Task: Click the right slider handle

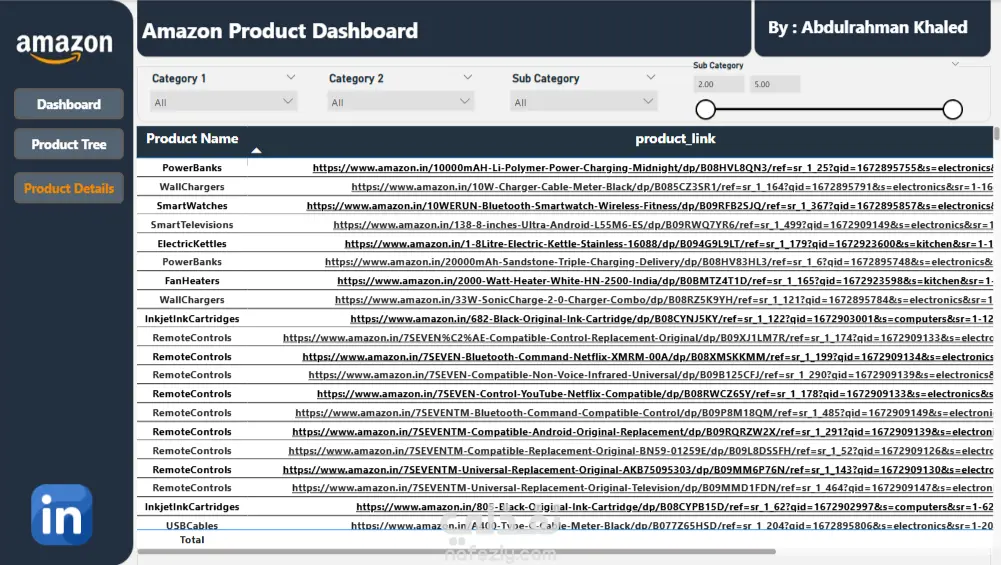Action: click(x=952, y=109)
